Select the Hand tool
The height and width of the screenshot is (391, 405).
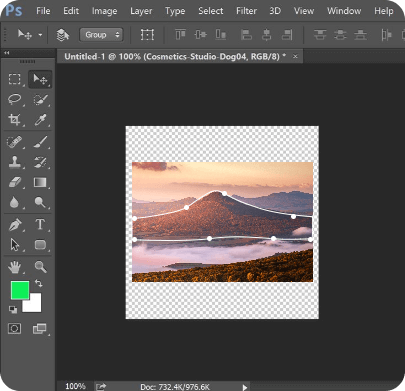(x=14, y=267)
